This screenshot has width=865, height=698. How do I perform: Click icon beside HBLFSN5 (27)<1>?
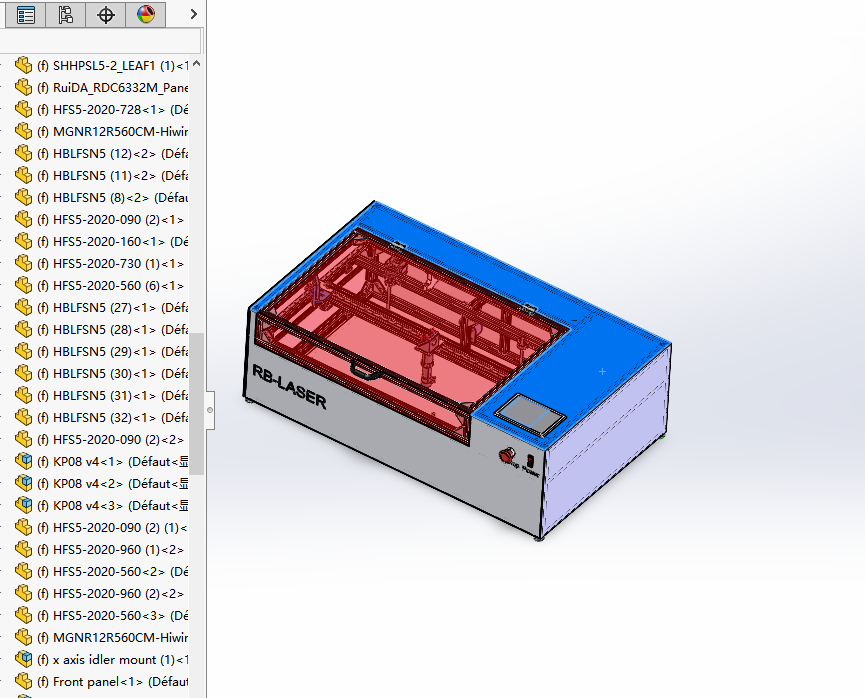coord(23,307)
